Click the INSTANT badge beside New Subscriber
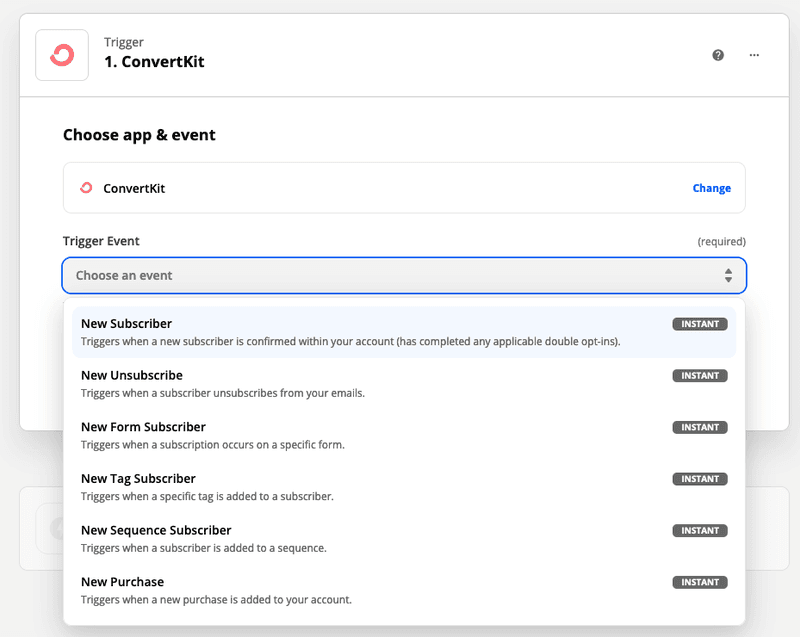The height and width of the screenshot is (637, 800). pyautogui.click(x=699, y=324)
